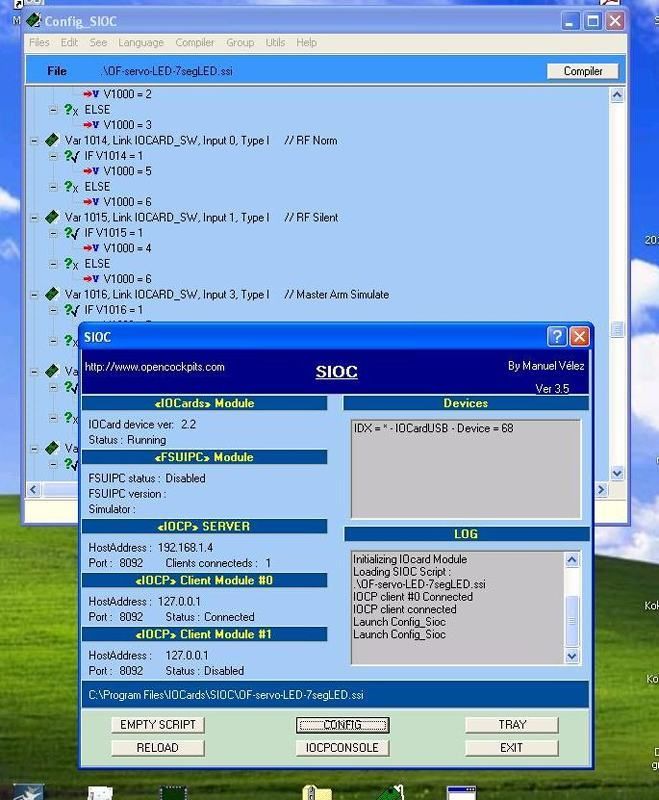Open the Files menu
The width and height of the screenshot is (659, 800).
pos(39,43)
